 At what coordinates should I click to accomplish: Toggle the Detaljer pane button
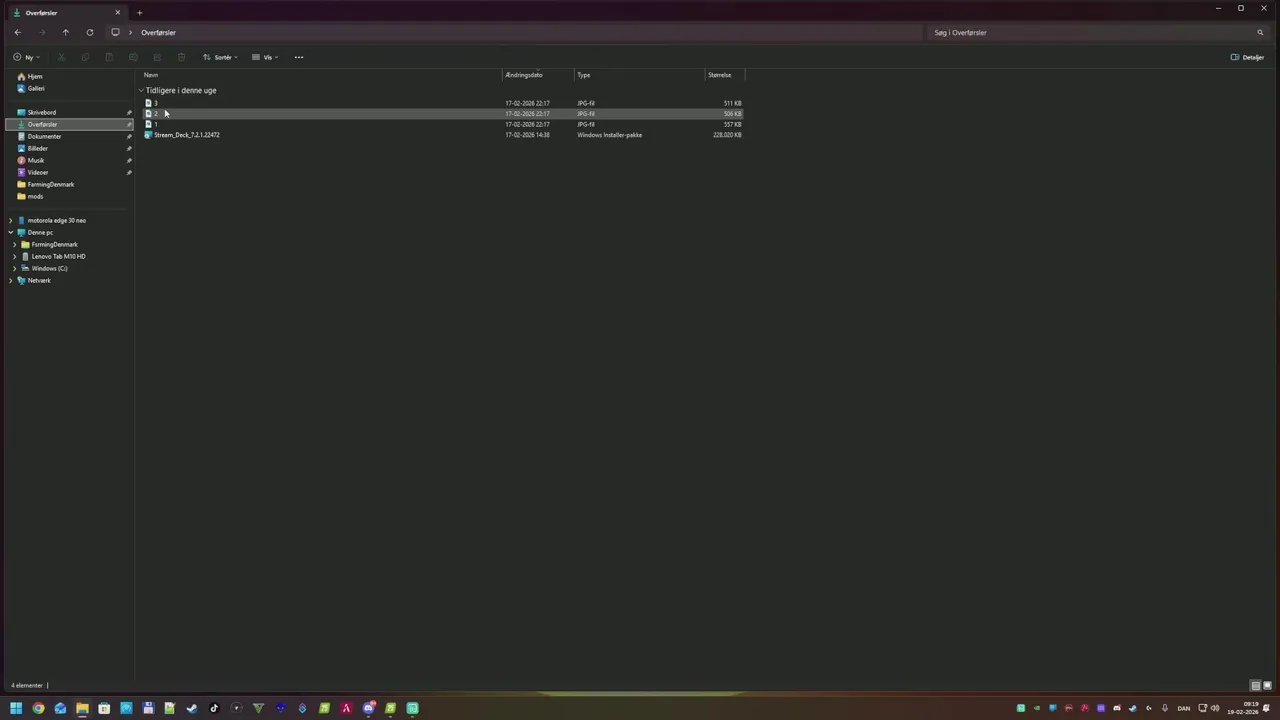point(1247,57)
